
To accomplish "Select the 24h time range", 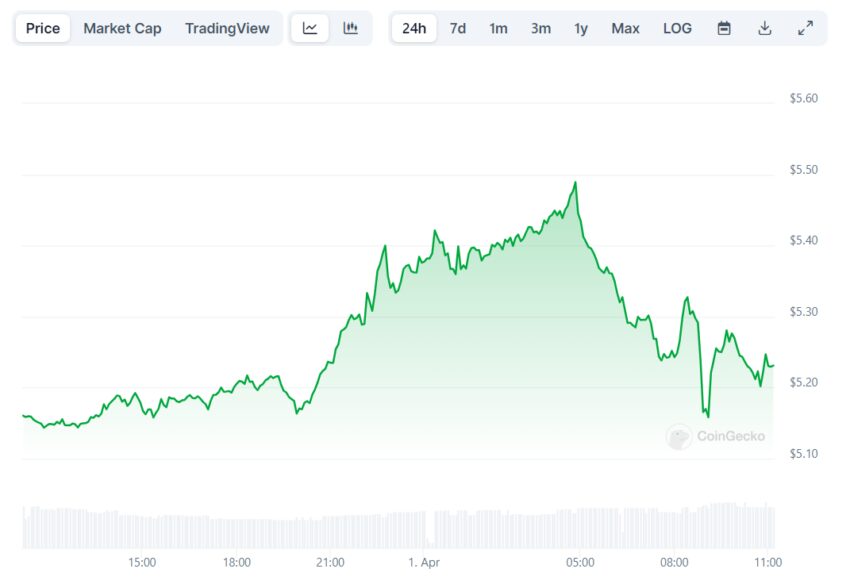I will (x=414, y=28).
